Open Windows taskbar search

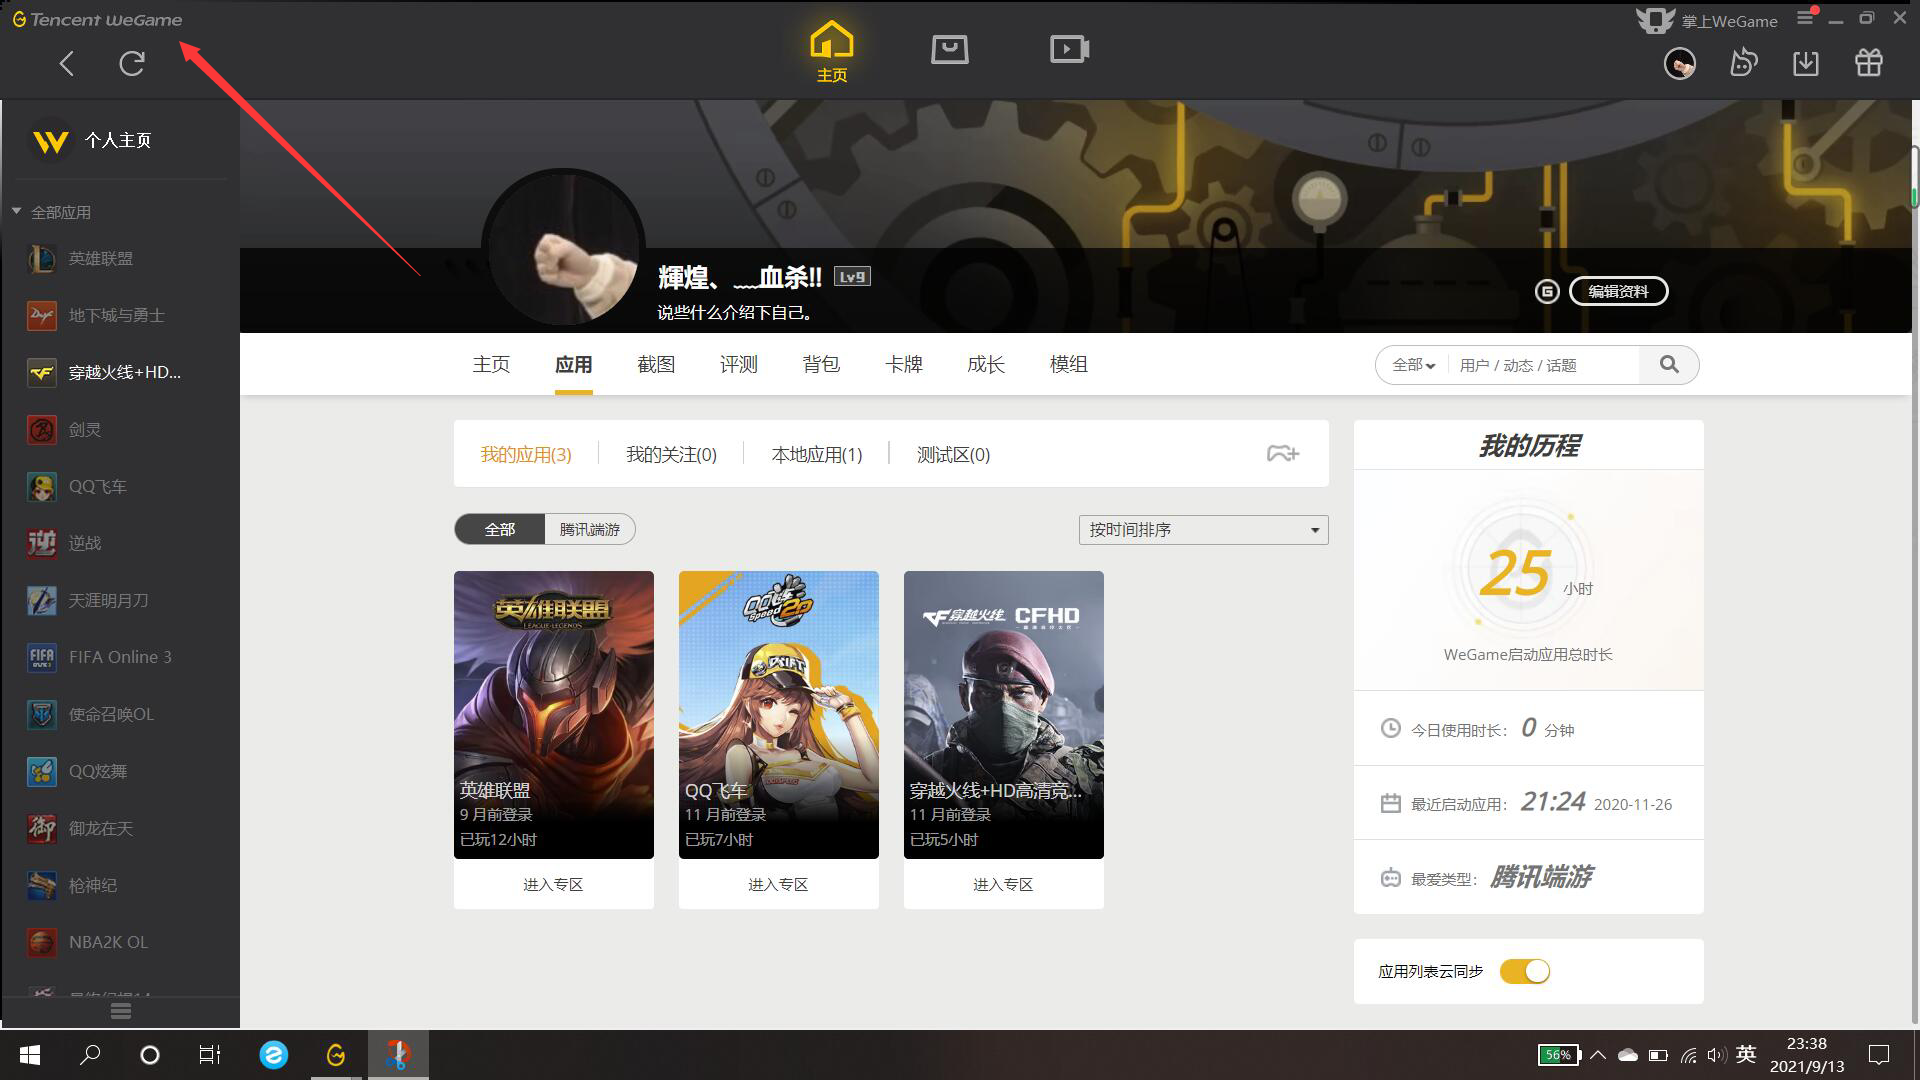pos(90,1055)
